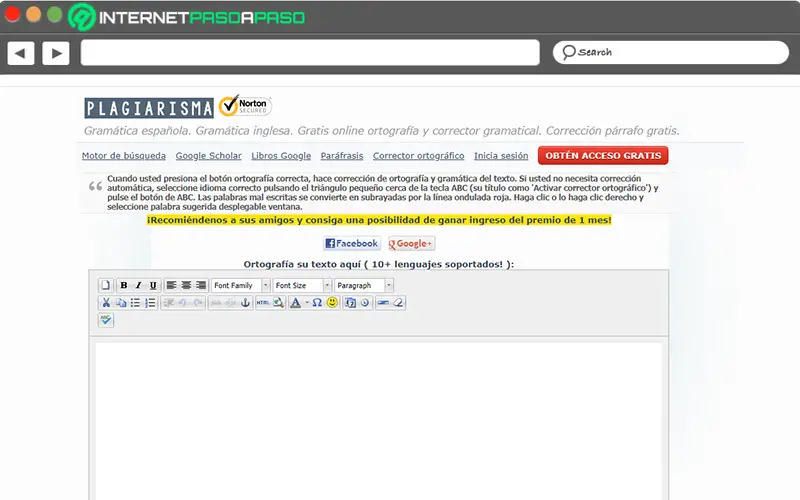Viewport: 800px width, 500px height.
Task: Click the Unlink icon
Action: [x=231, y=303]
